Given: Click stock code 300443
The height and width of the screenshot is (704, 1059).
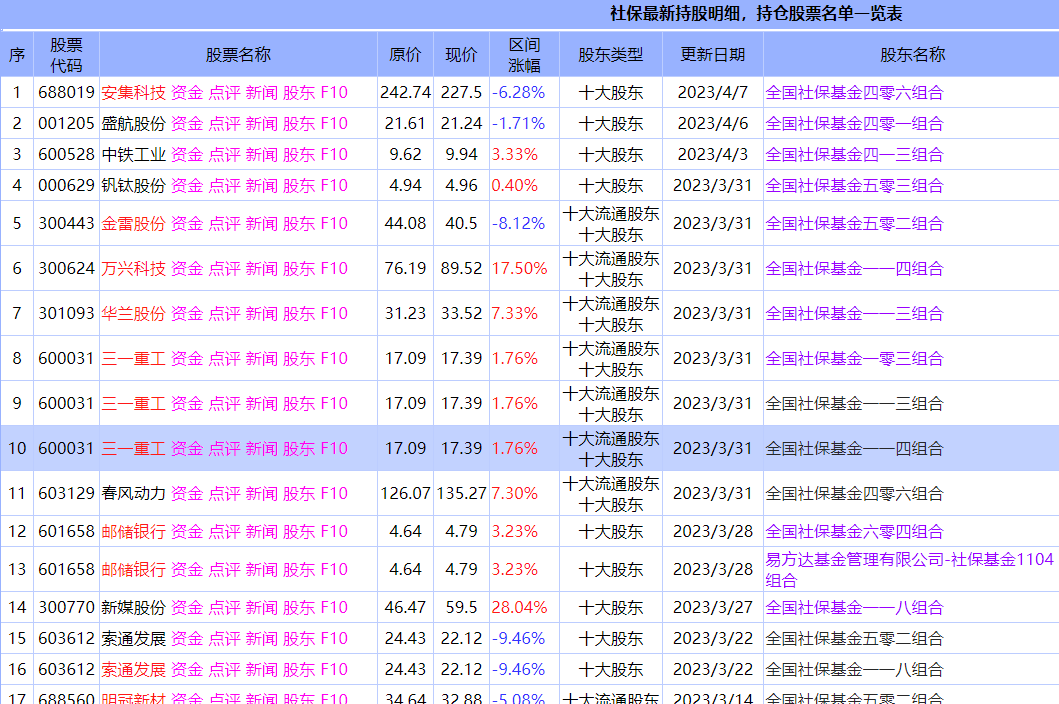Looking at the screenshot, I should point(66,224).
